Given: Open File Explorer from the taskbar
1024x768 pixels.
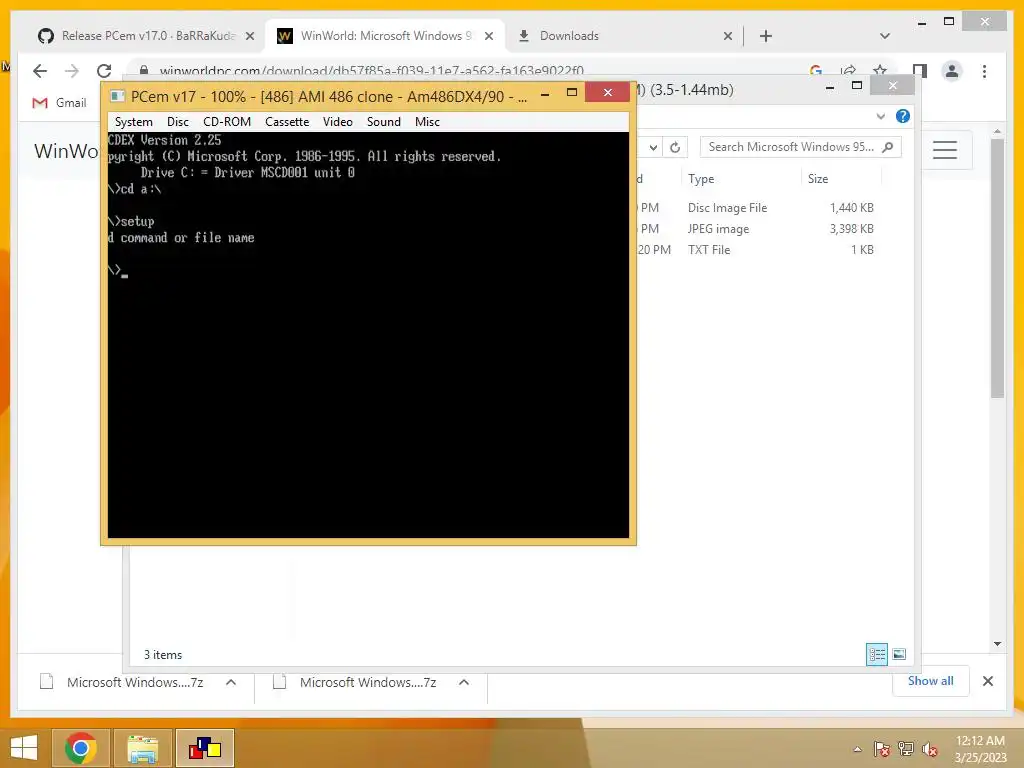Looking at the screenshot, I should pyautogui.click(x=142, y=748).
